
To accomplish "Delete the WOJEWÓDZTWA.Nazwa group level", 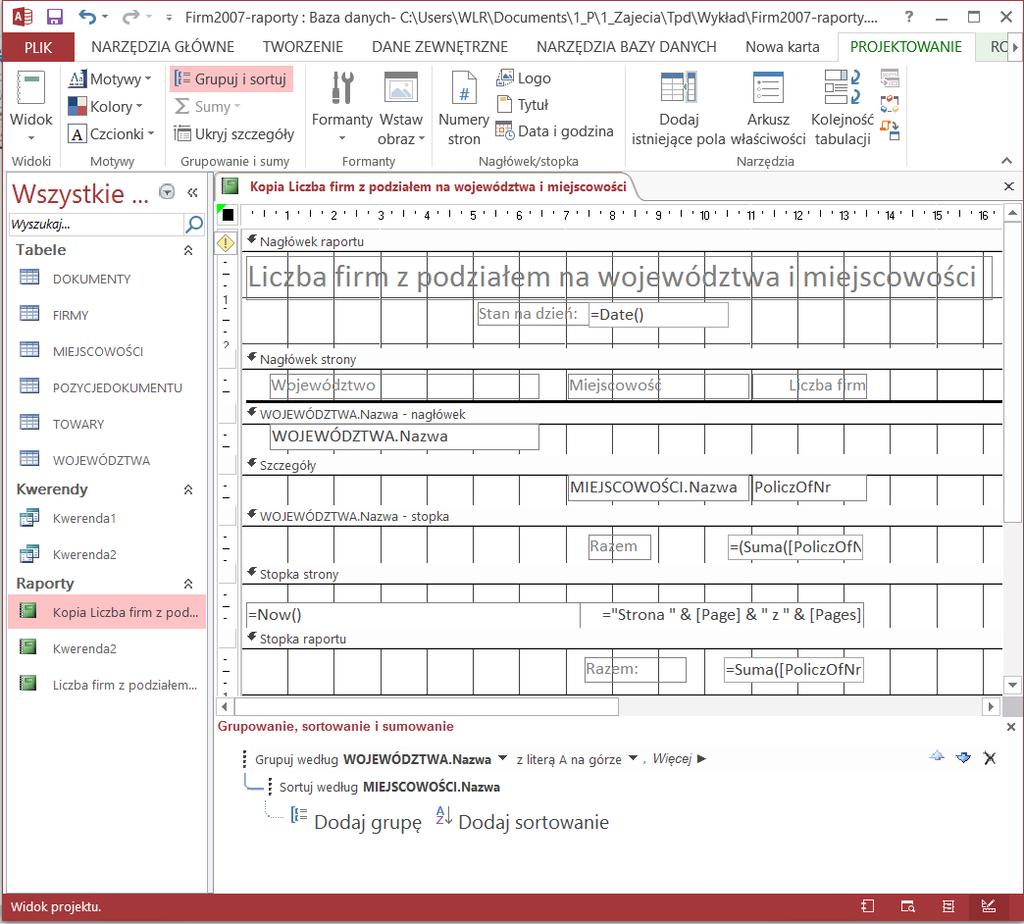I will tap(989, 757).
